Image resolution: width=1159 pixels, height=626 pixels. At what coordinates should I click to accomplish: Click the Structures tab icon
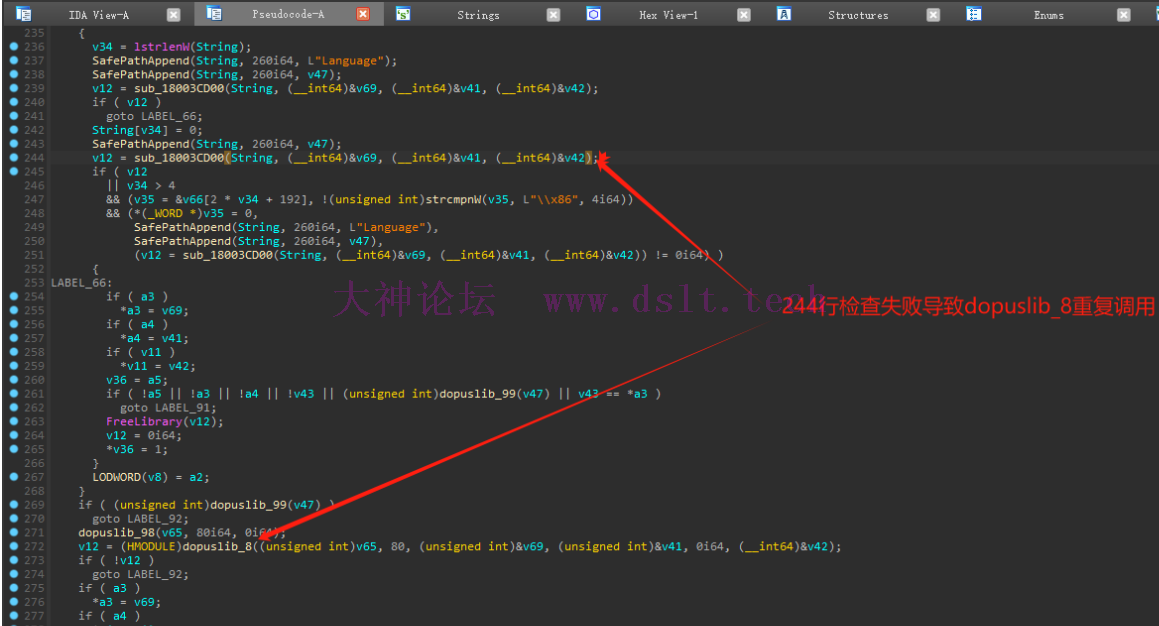[x=784, y=14]
